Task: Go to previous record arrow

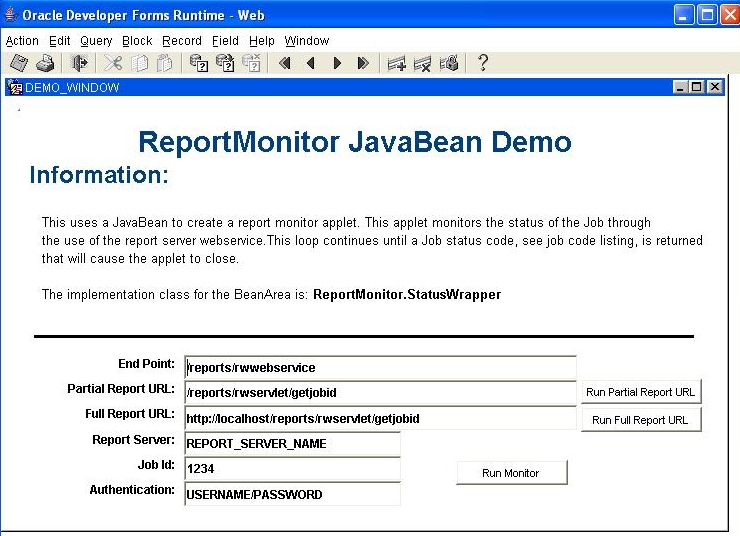Action: pyautogui.click(x=311, y=63)
